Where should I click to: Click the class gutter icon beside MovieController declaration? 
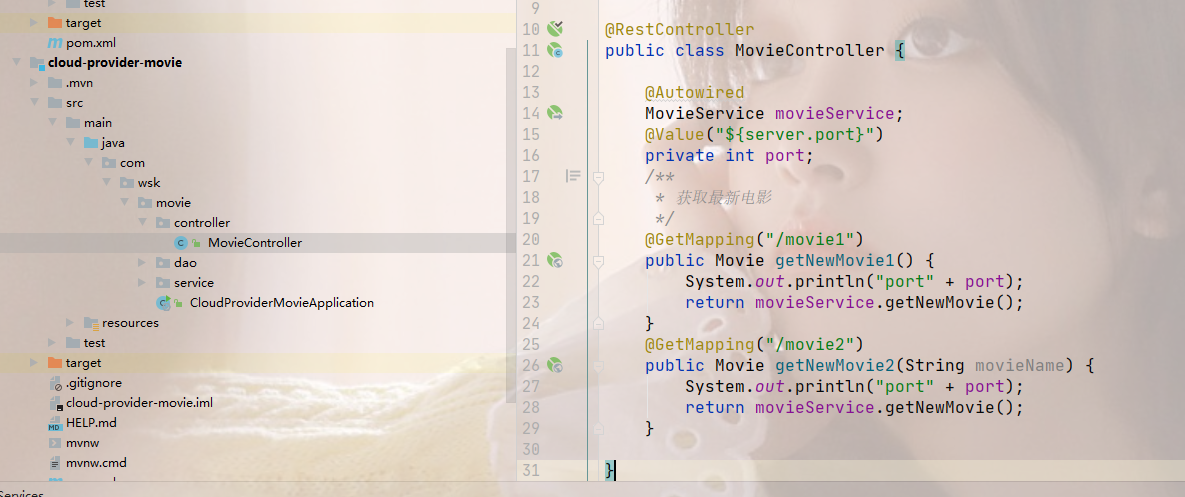tap(555, 51)
